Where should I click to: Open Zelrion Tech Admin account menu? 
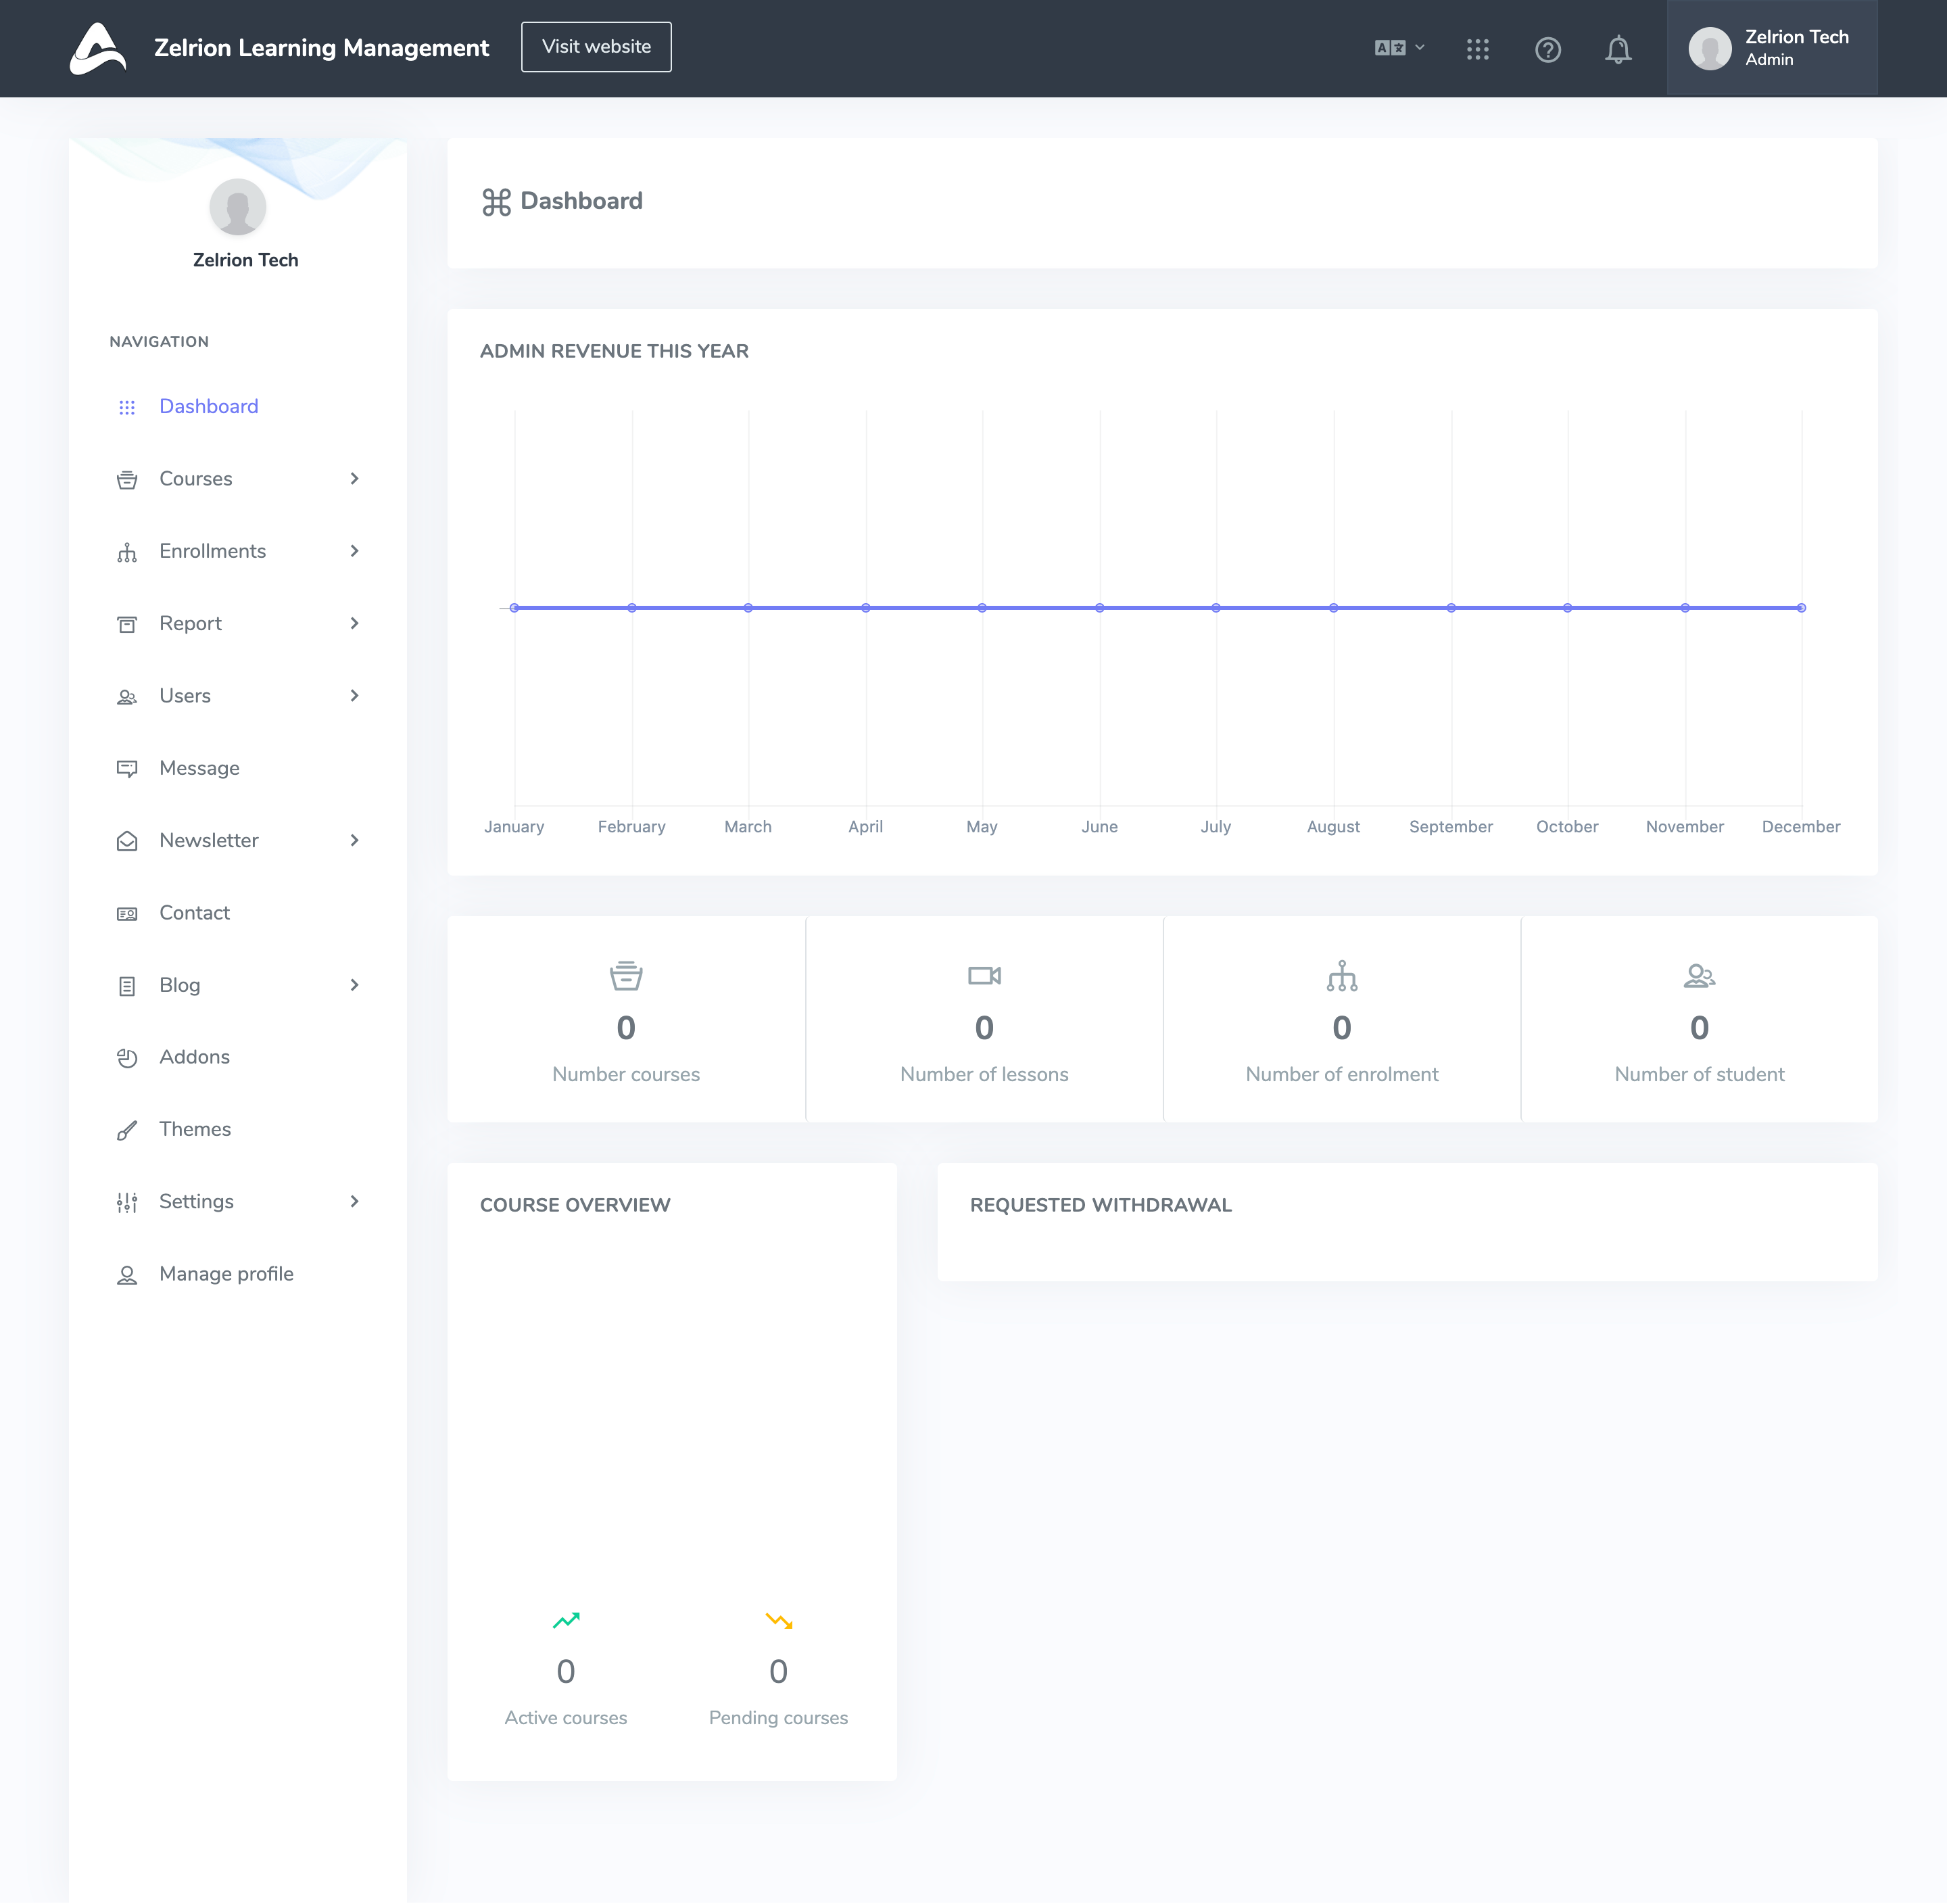click(x=1771, y=48)
